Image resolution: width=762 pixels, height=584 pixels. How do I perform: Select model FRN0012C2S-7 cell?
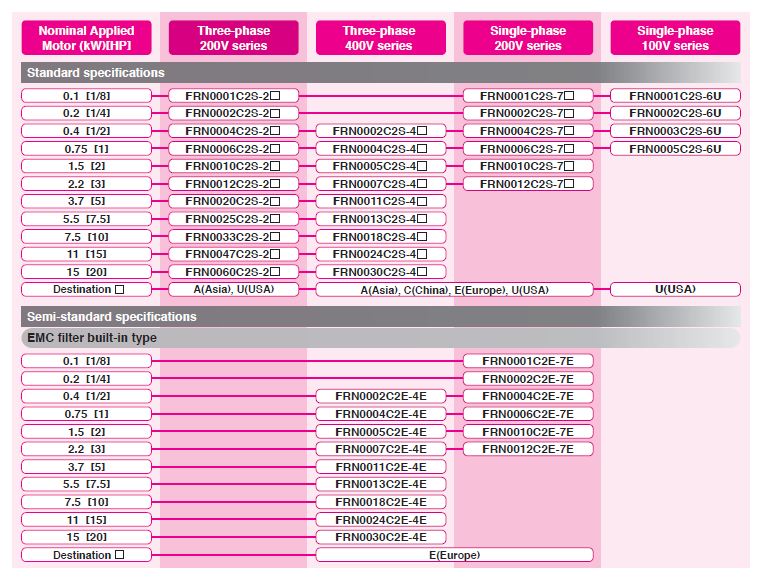coord(528,184)
